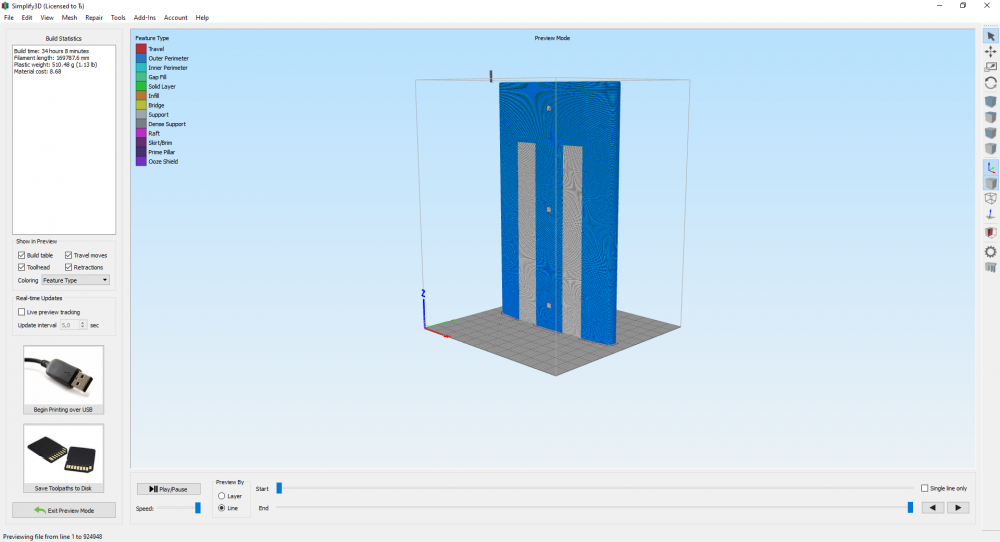Click Begin Printing over USB label
This screenshot has width=1000, height=542.
63,409
